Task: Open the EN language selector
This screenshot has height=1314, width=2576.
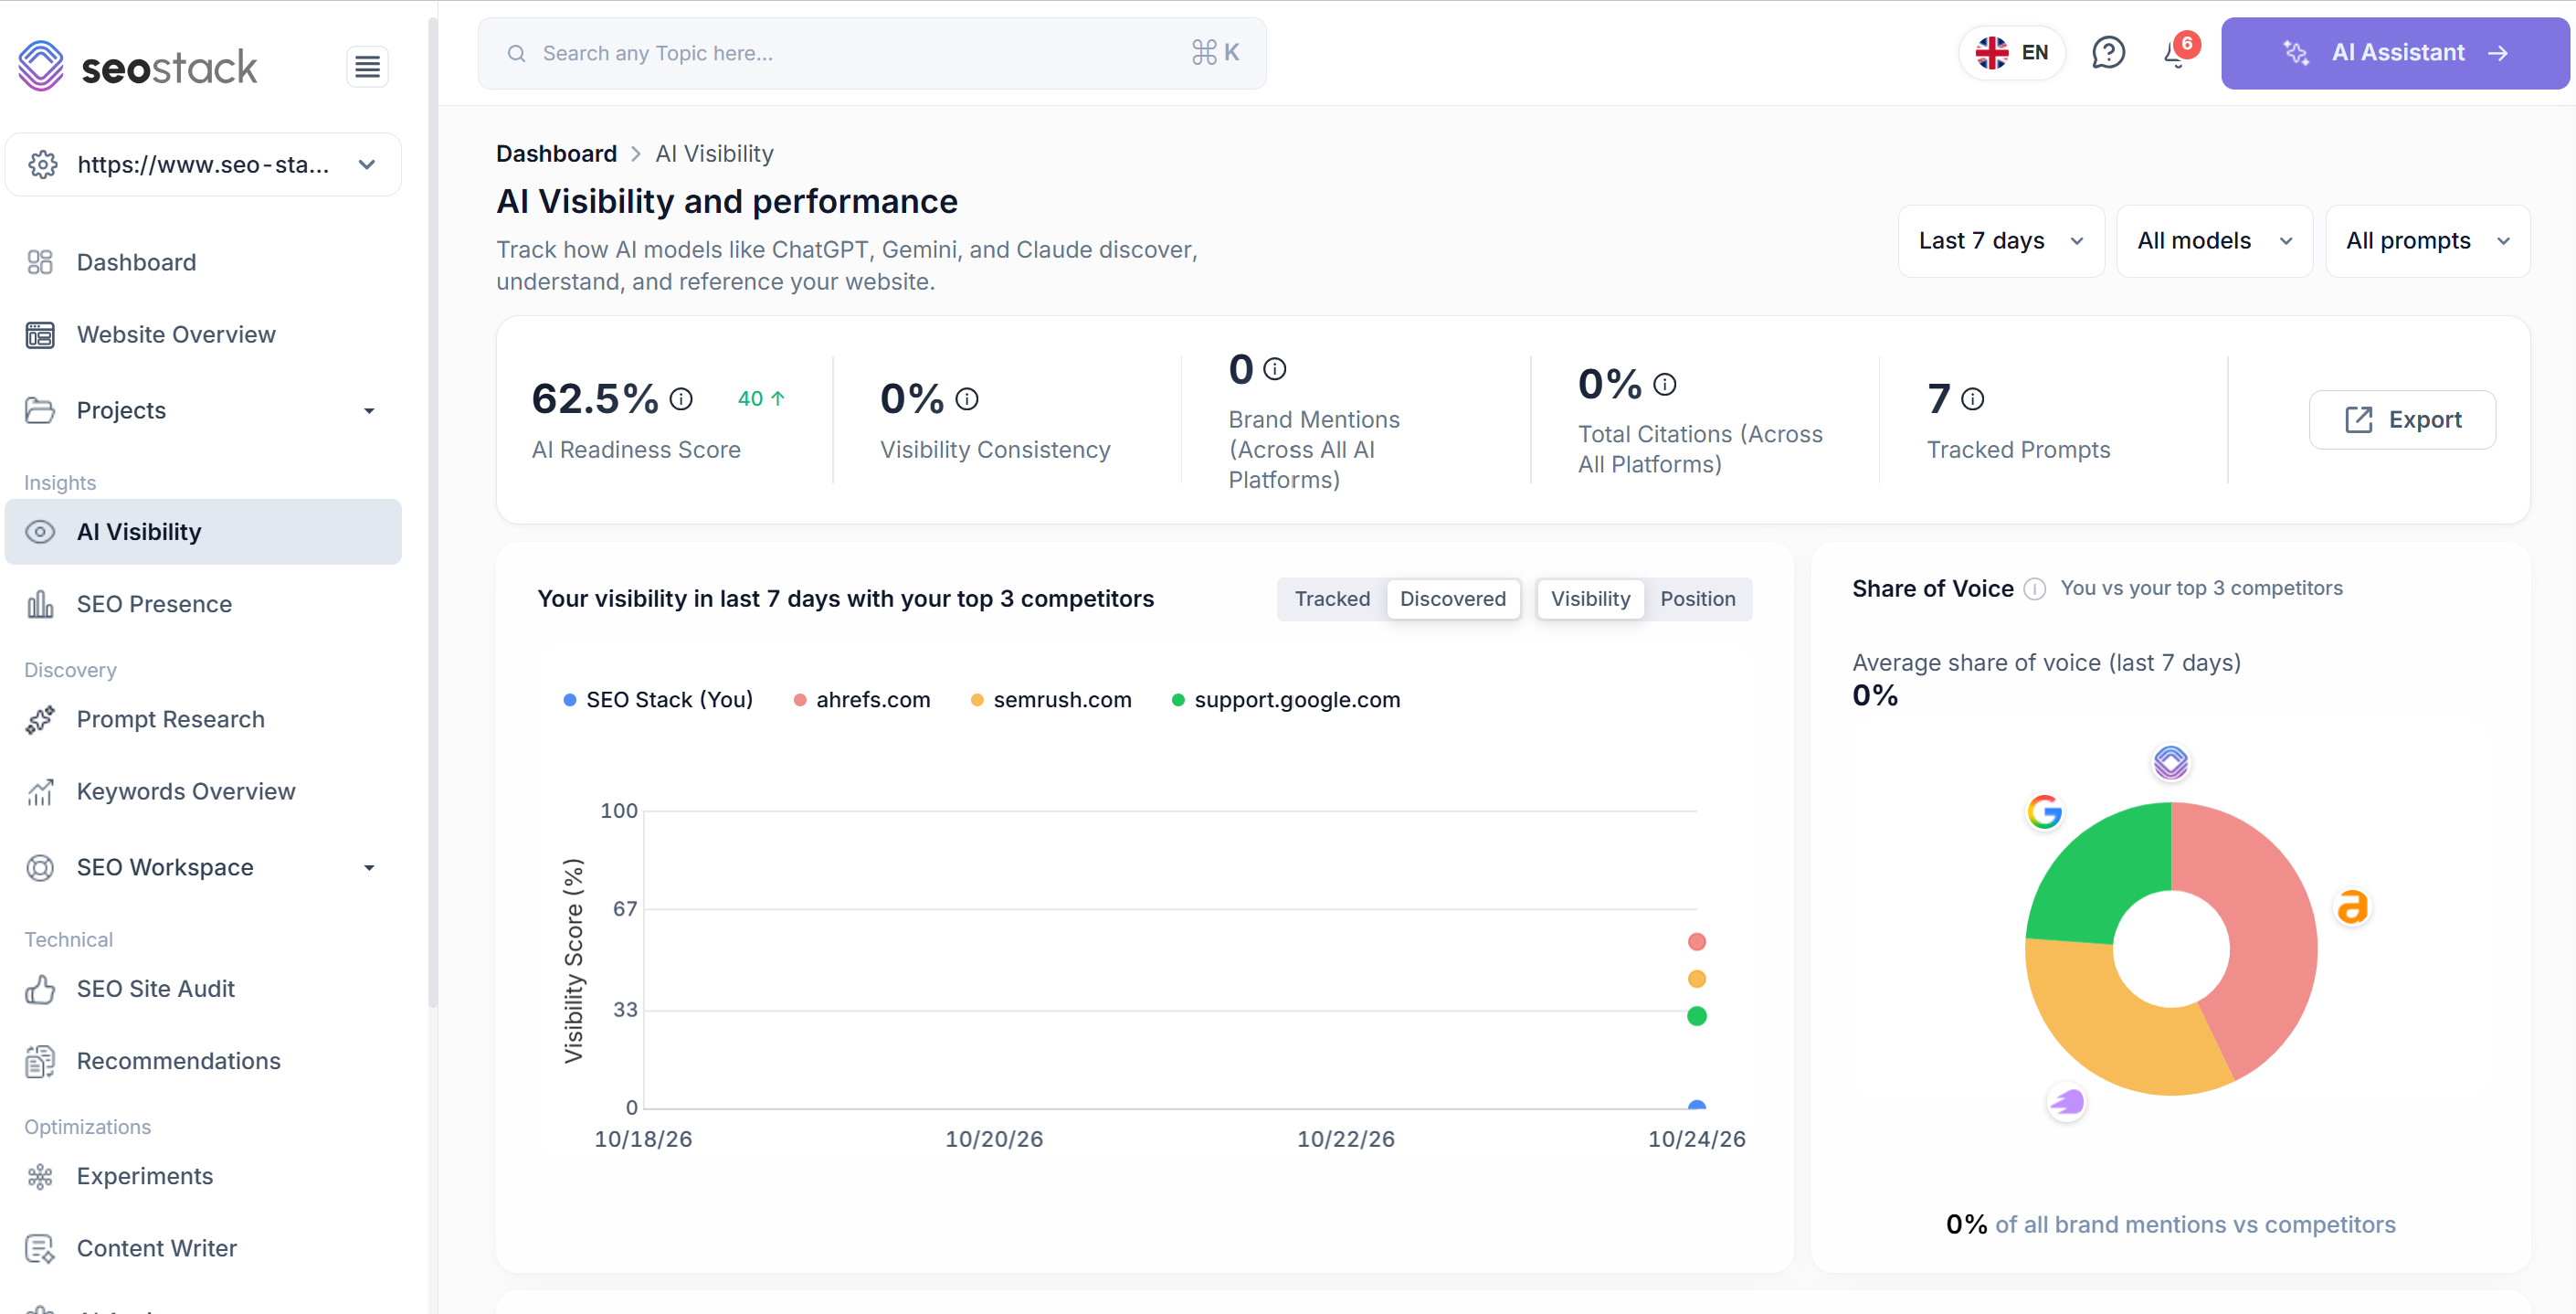Action: (x=2011, y=53)
